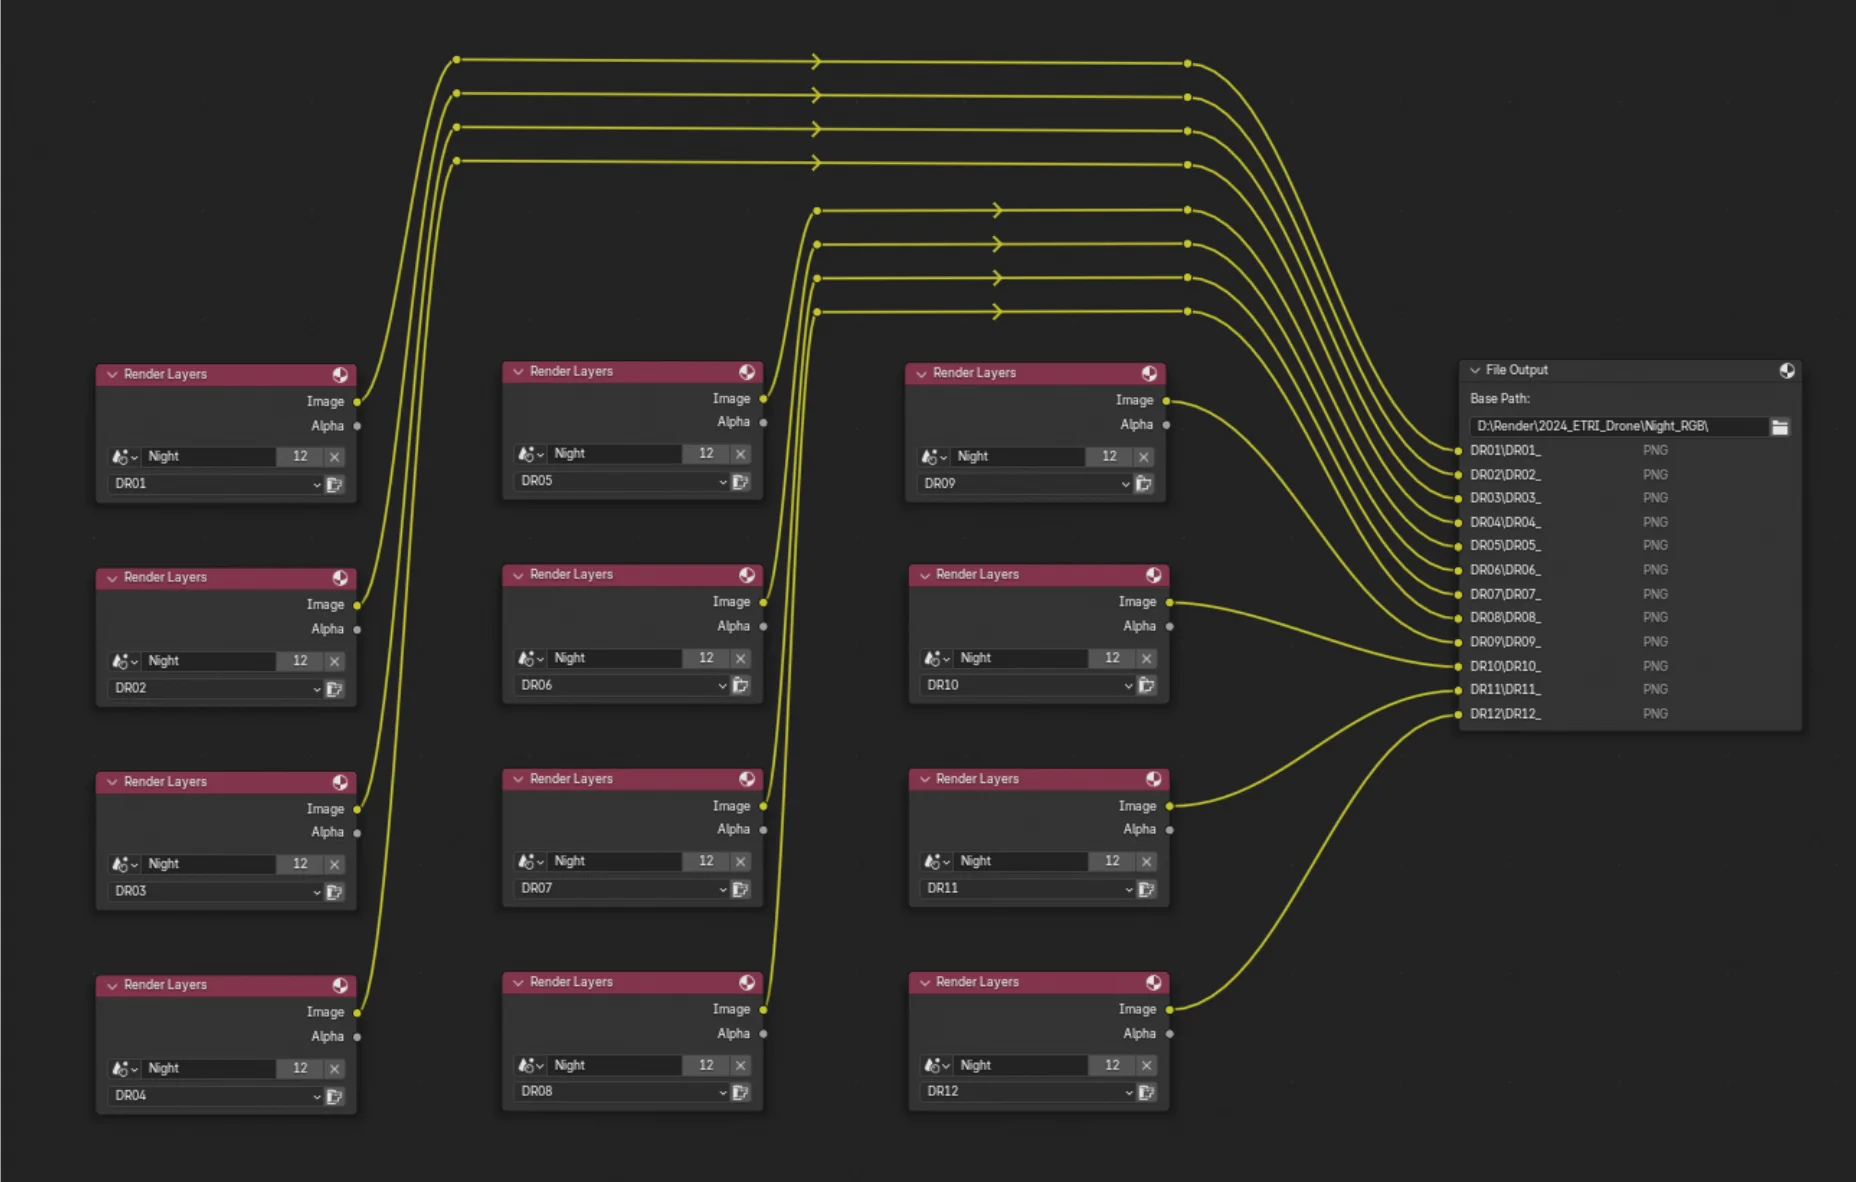Viewport: 1856px width, 1182px height.
Task: Remove the Night scene with X on DR02
Action: point(334,660)
